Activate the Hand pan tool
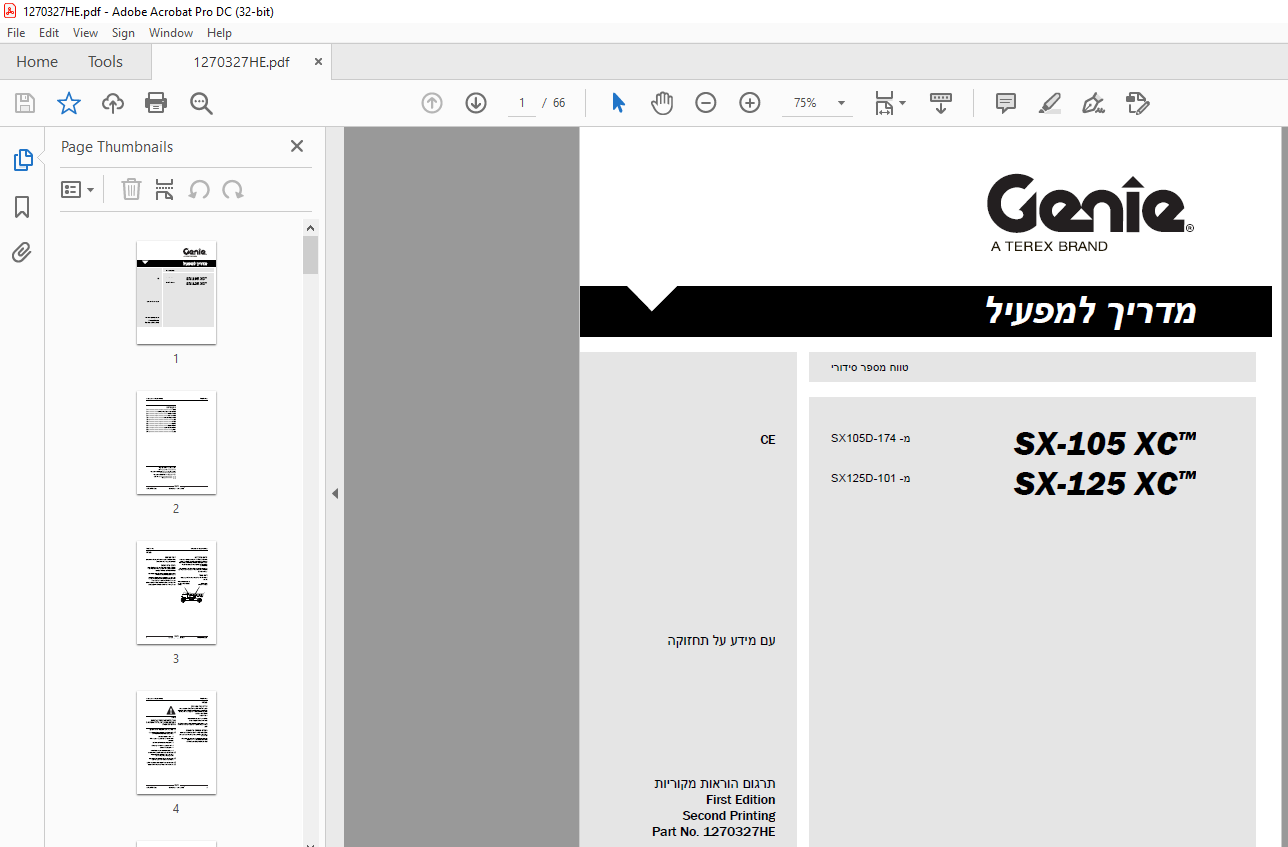The height and width of the screenshot is (847, 1288). (x=662, y=103)
